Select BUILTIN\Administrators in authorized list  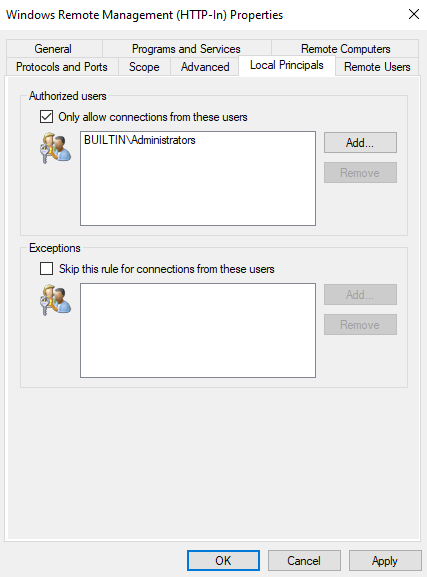[140, 140]
